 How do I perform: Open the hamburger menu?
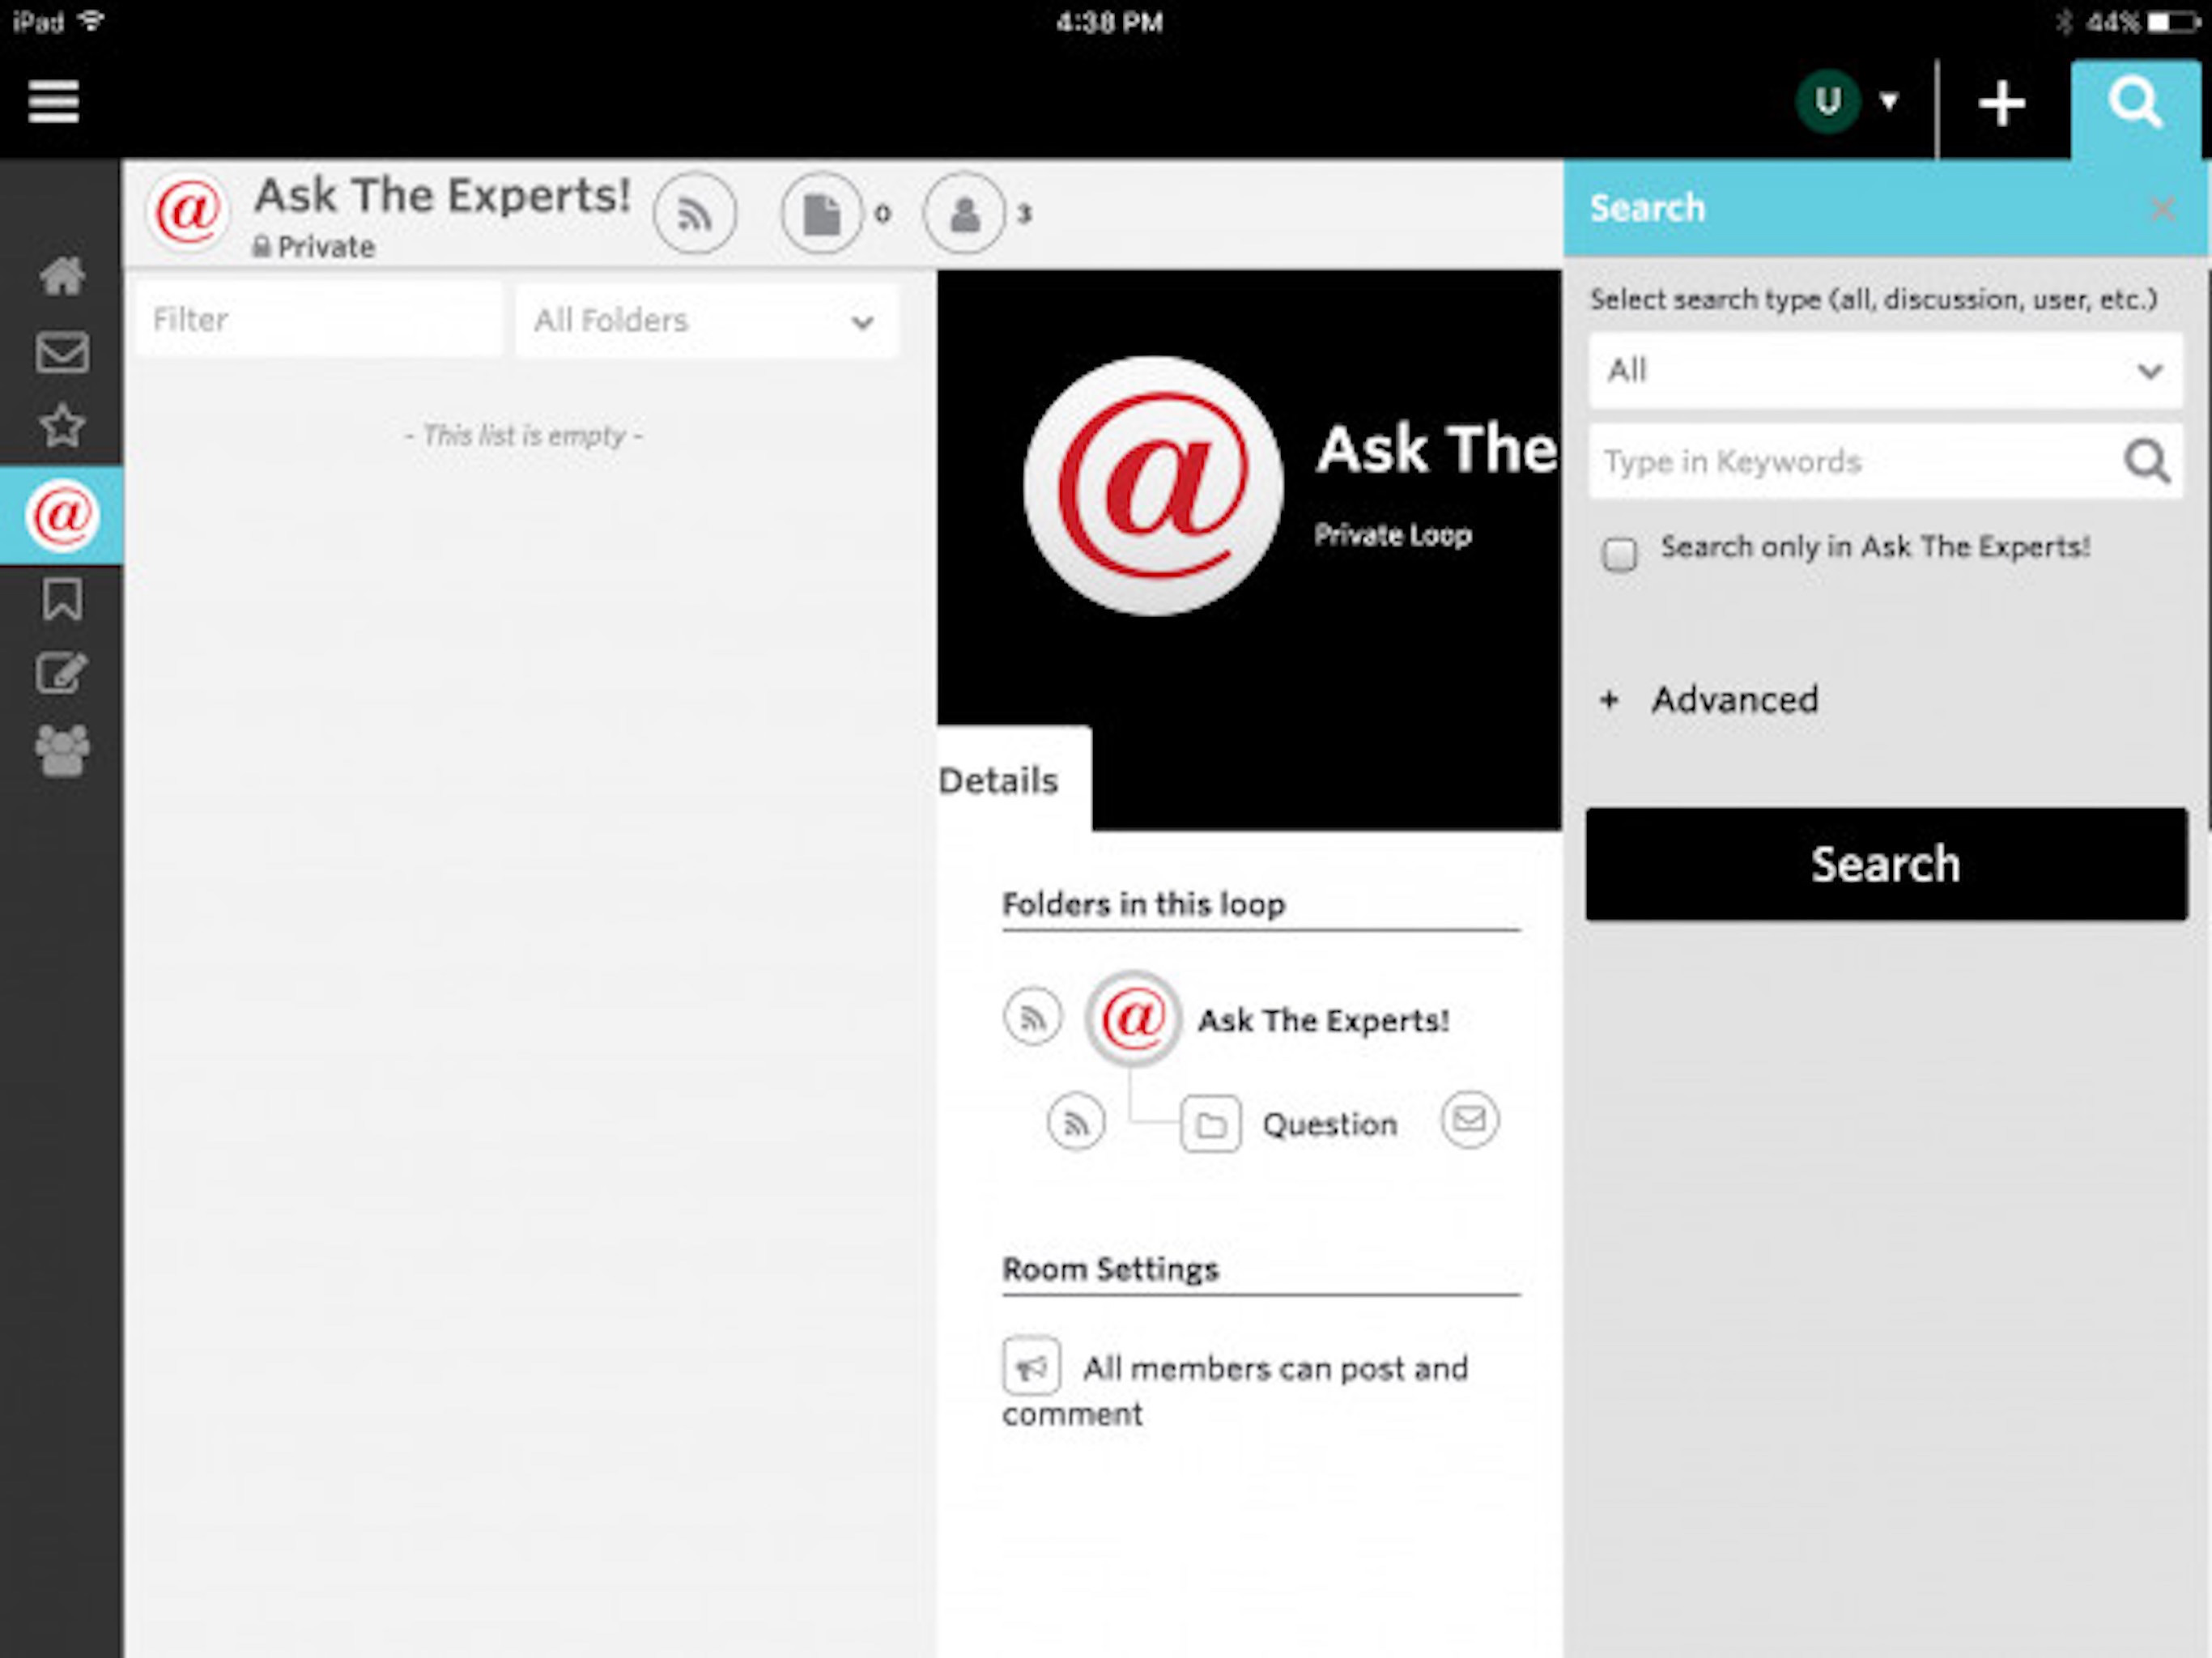click(53, 101)
